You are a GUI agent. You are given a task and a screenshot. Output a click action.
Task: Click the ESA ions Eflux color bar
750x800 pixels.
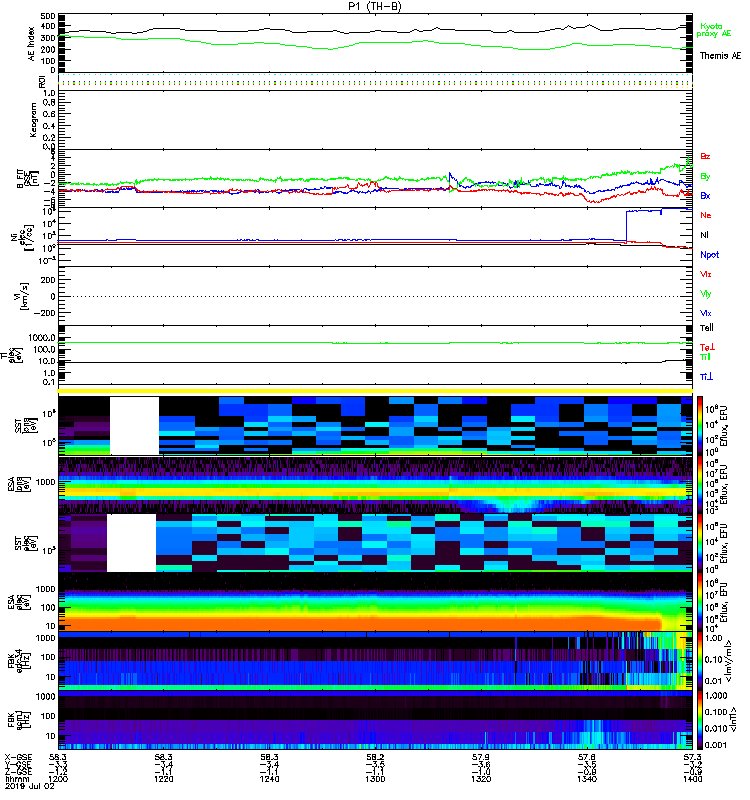[x=700, y=485]
